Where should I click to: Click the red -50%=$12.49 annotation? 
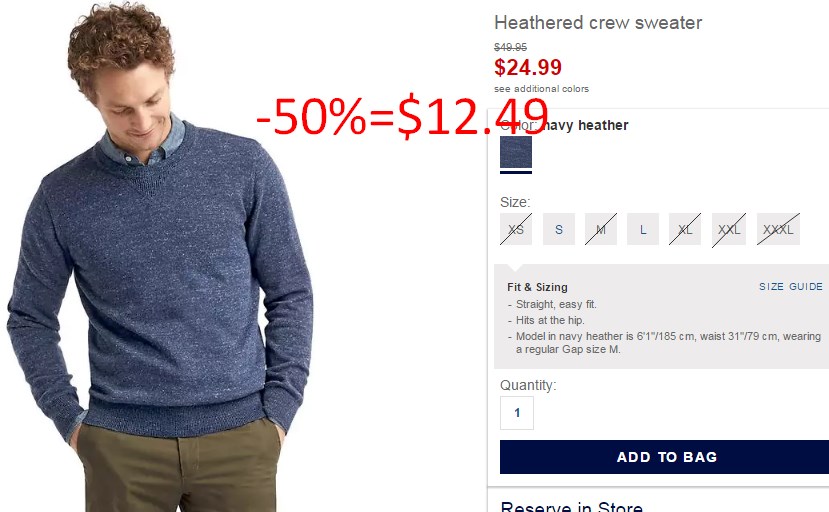402,116
